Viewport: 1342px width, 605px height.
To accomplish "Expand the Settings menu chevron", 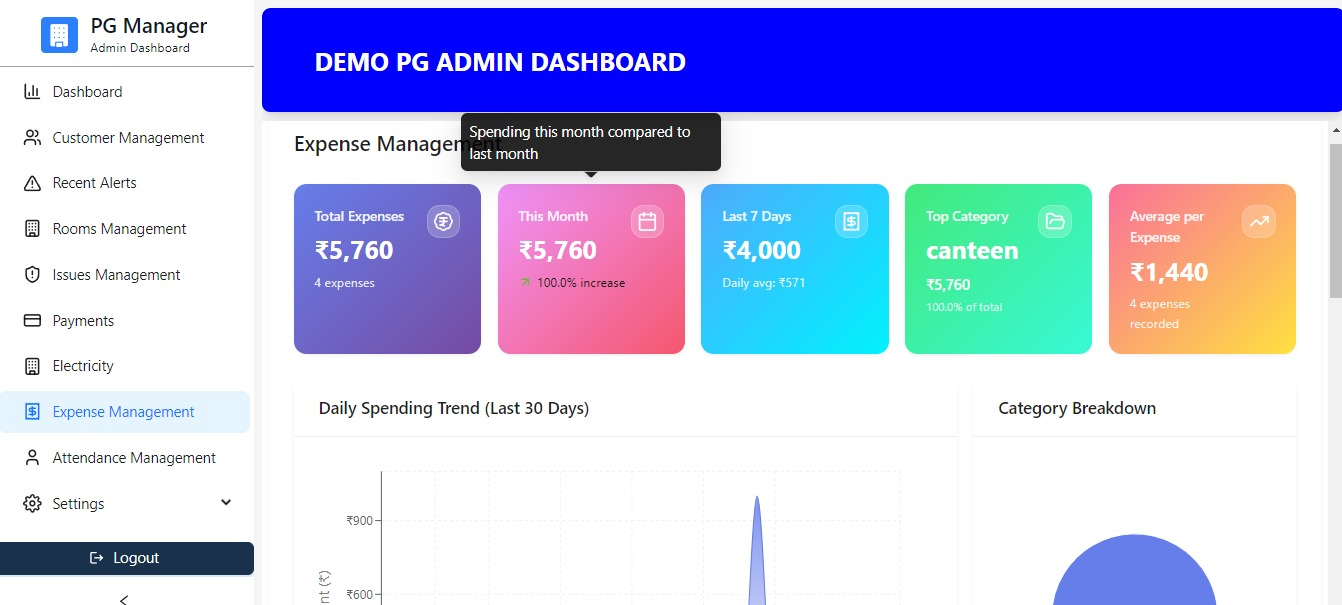I will tap(225, 502).
